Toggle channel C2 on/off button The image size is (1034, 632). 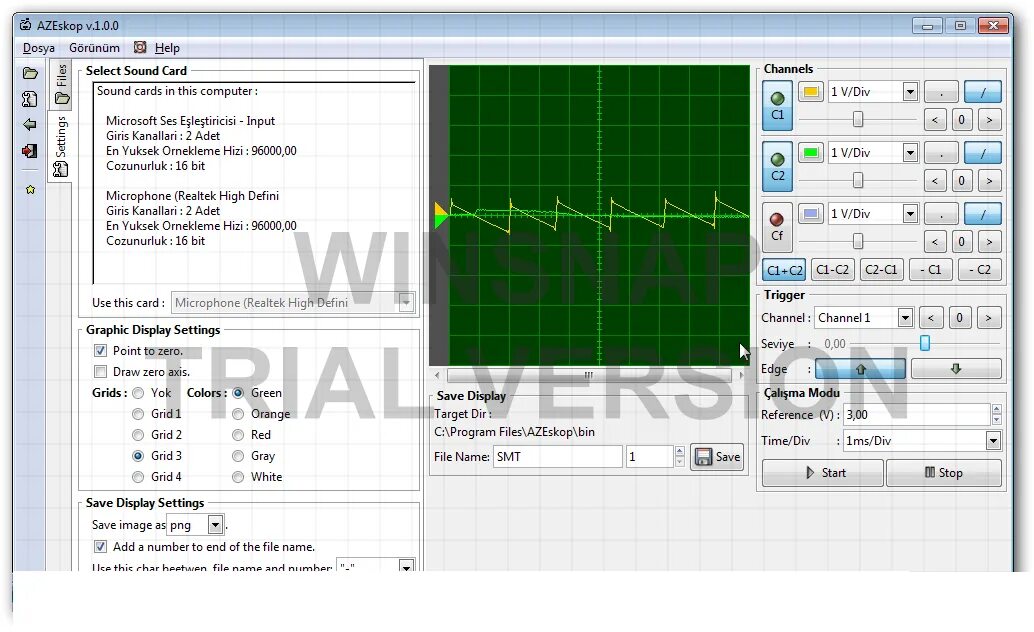click(777, 166)
